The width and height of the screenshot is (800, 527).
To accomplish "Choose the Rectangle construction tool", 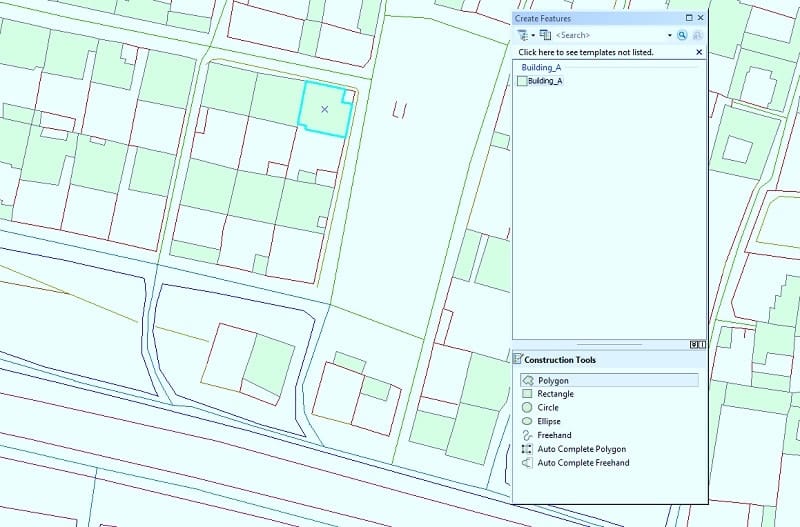I will (x=555, y=394).
